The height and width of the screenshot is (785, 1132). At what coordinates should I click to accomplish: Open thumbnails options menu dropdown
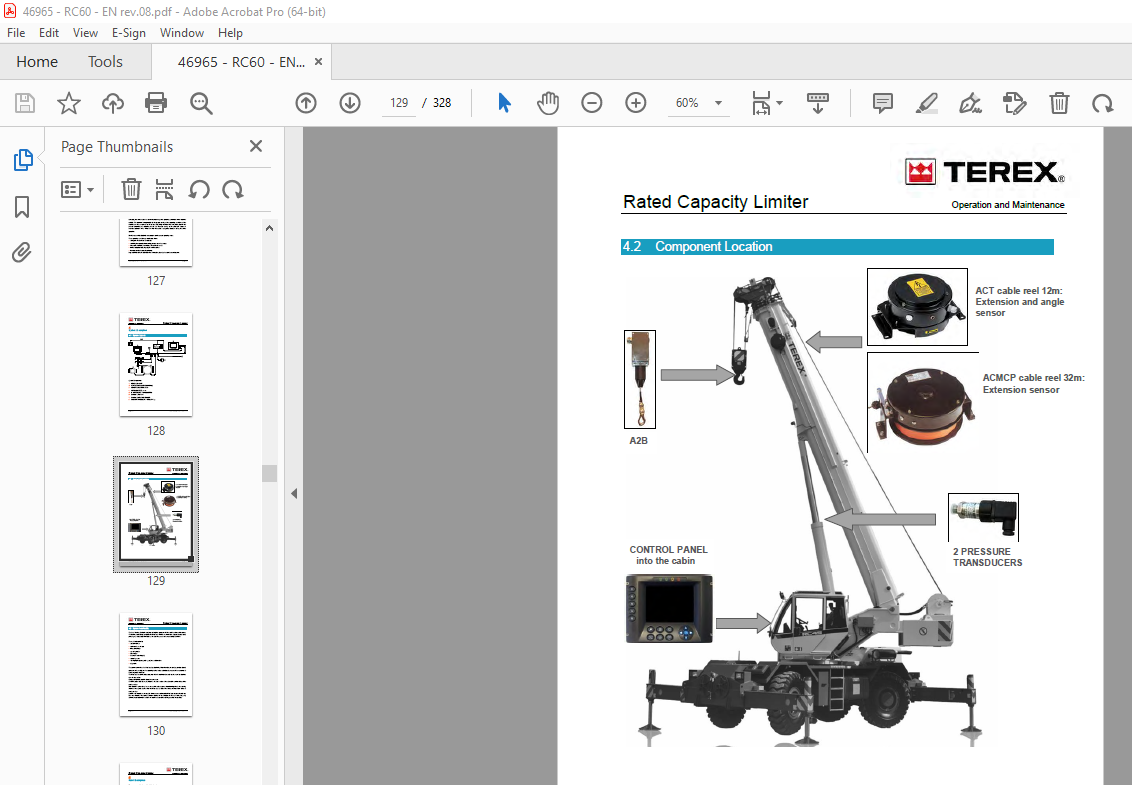77,190
